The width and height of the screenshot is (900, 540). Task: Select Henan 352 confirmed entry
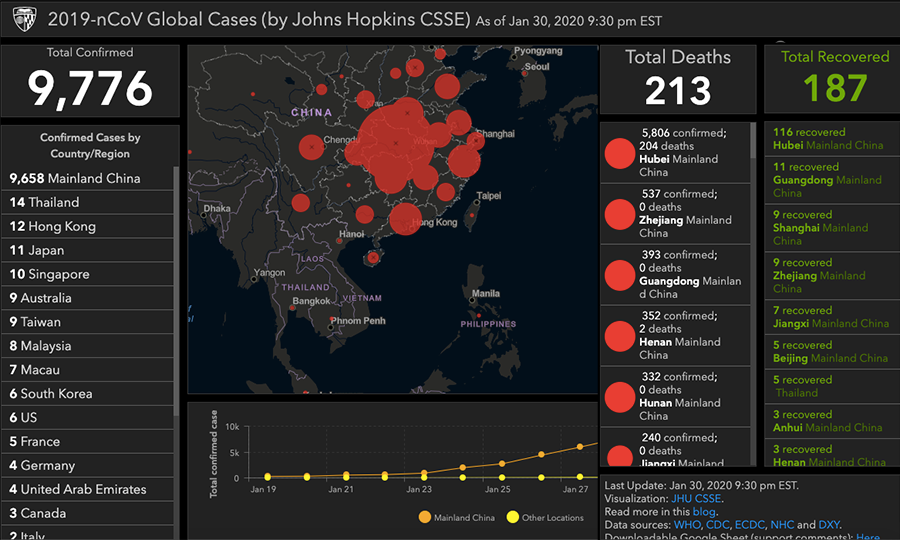[675, 335]
